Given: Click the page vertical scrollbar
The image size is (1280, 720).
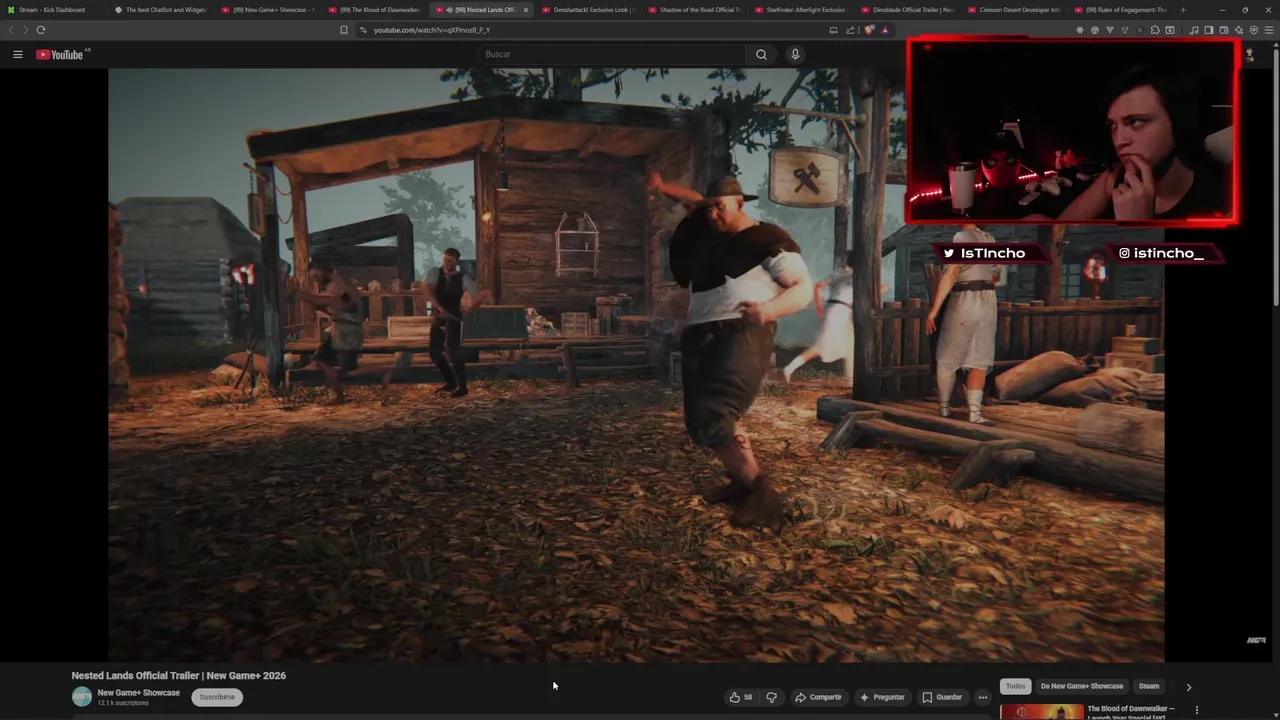Looking at the screenshot, I should (x=1276, y=180).
